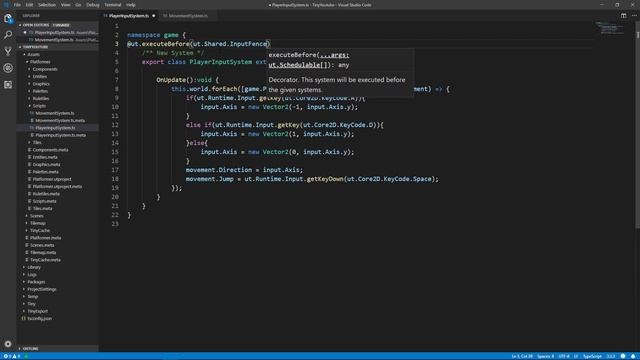
Task: Open the Terminal menu
Action: pyautogui.click(x=113, y=5)
